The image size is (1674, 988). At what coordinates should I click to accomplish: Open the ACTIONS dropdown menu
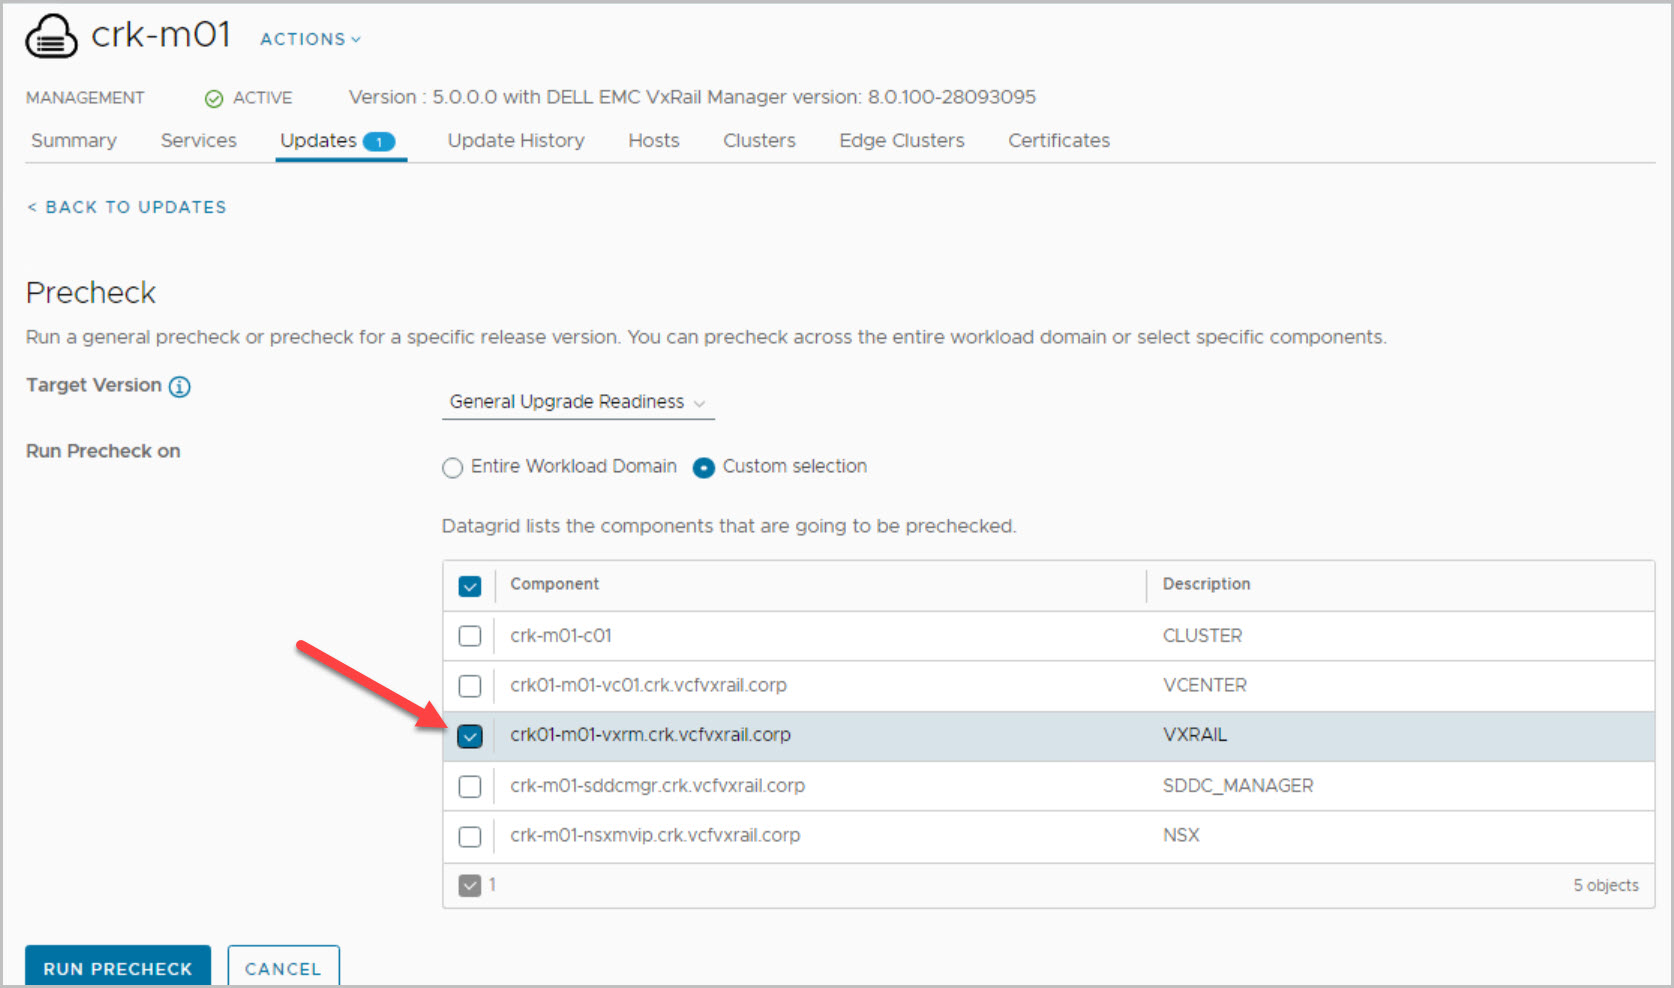coord(310,39)
